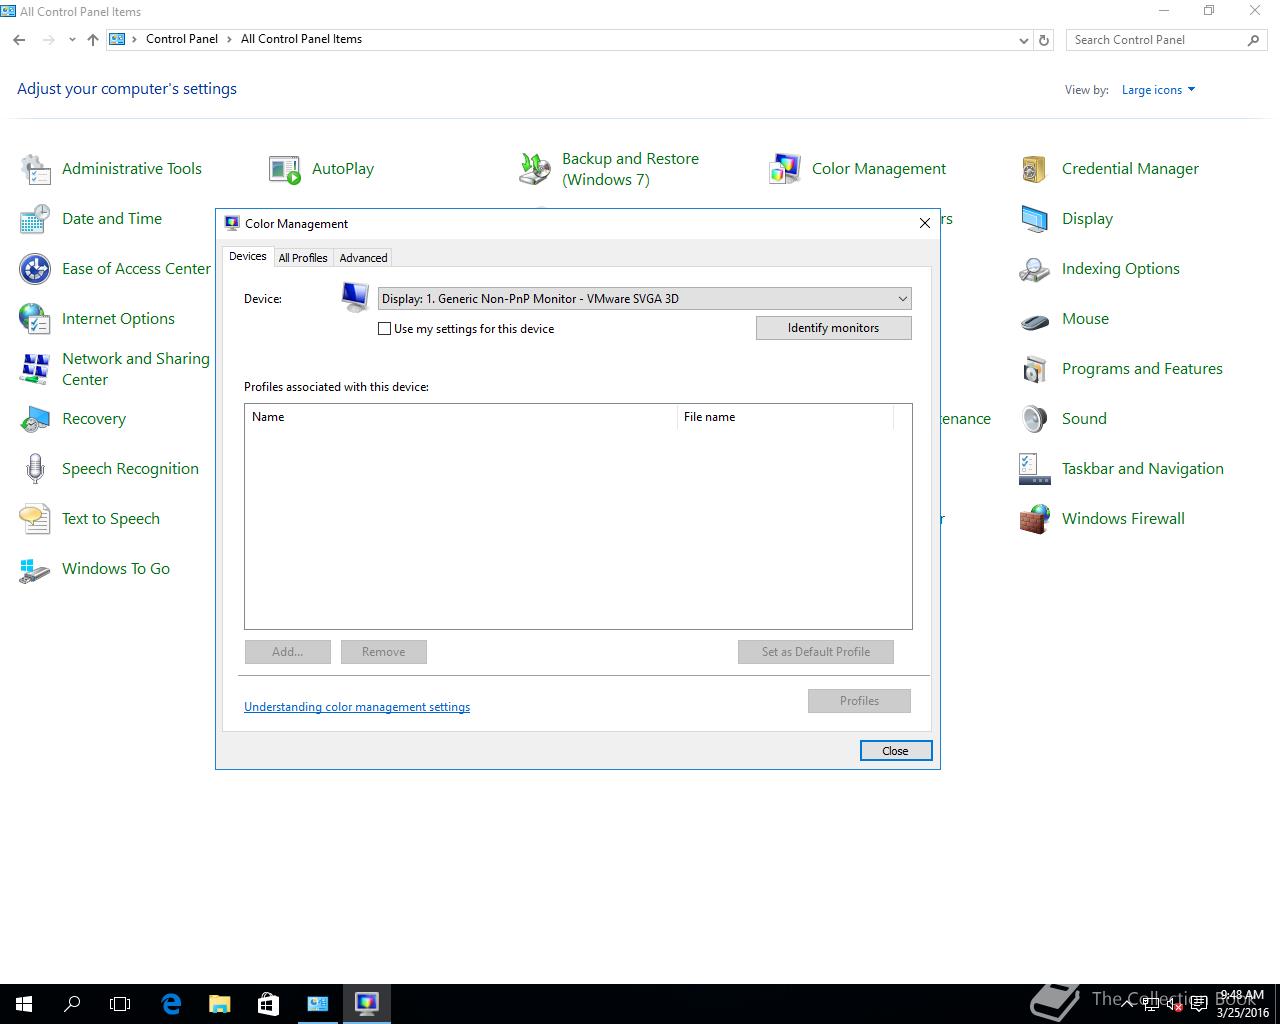1280x1024 pixels.
Task: Open Understanding color management settings link
Action: [x=357, y=707]
